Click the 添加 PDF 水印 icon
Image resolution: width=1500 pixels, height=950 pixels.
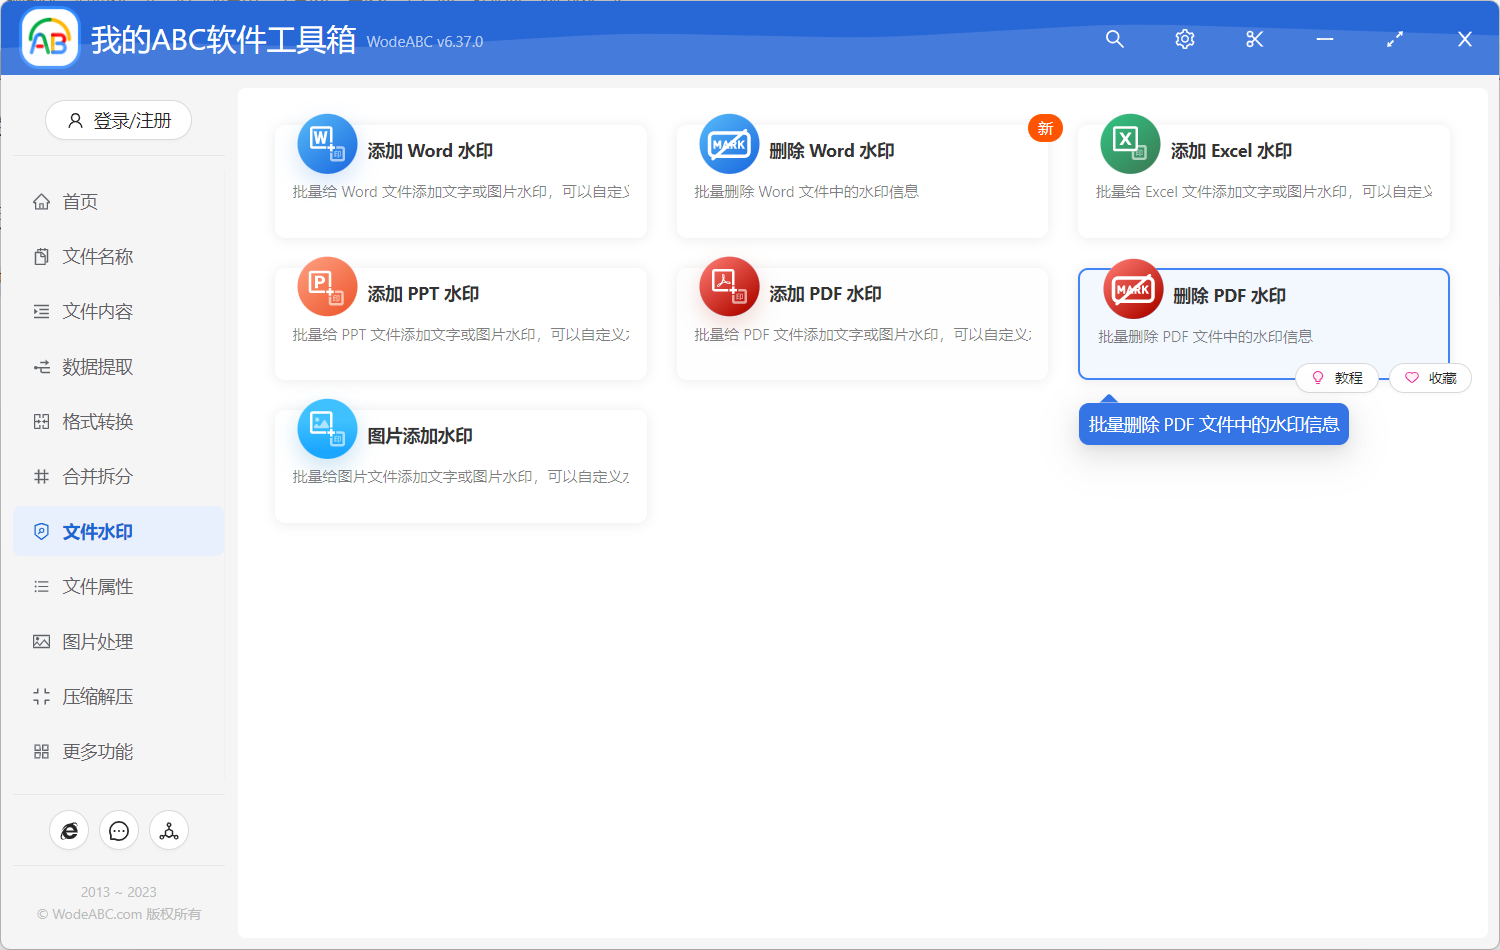tap(729, 287)
